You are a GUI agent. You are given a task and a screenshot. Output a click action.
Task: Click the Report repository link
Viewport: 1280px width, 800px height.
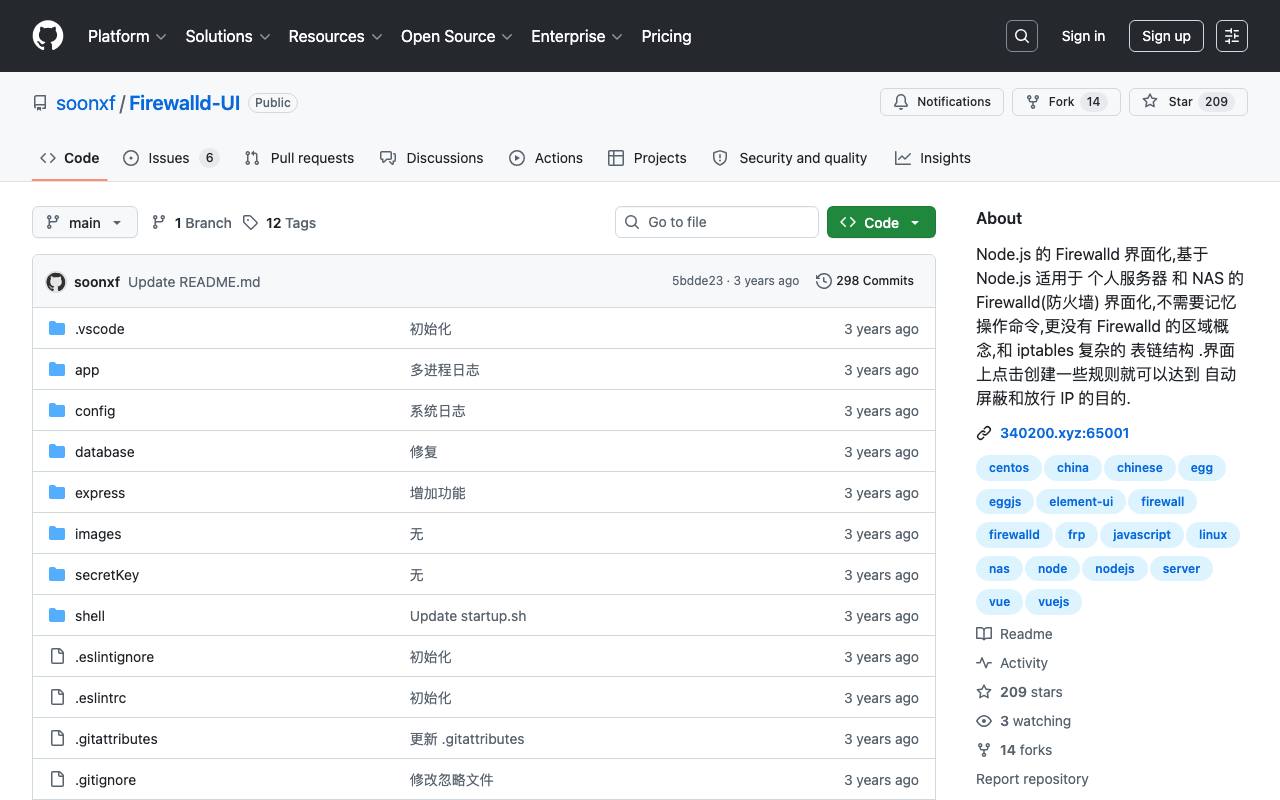point(1032,779)
